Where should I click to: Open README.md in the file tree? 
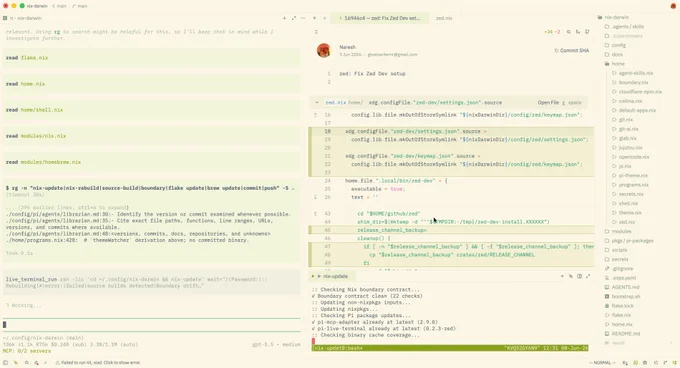click(622, 334)
